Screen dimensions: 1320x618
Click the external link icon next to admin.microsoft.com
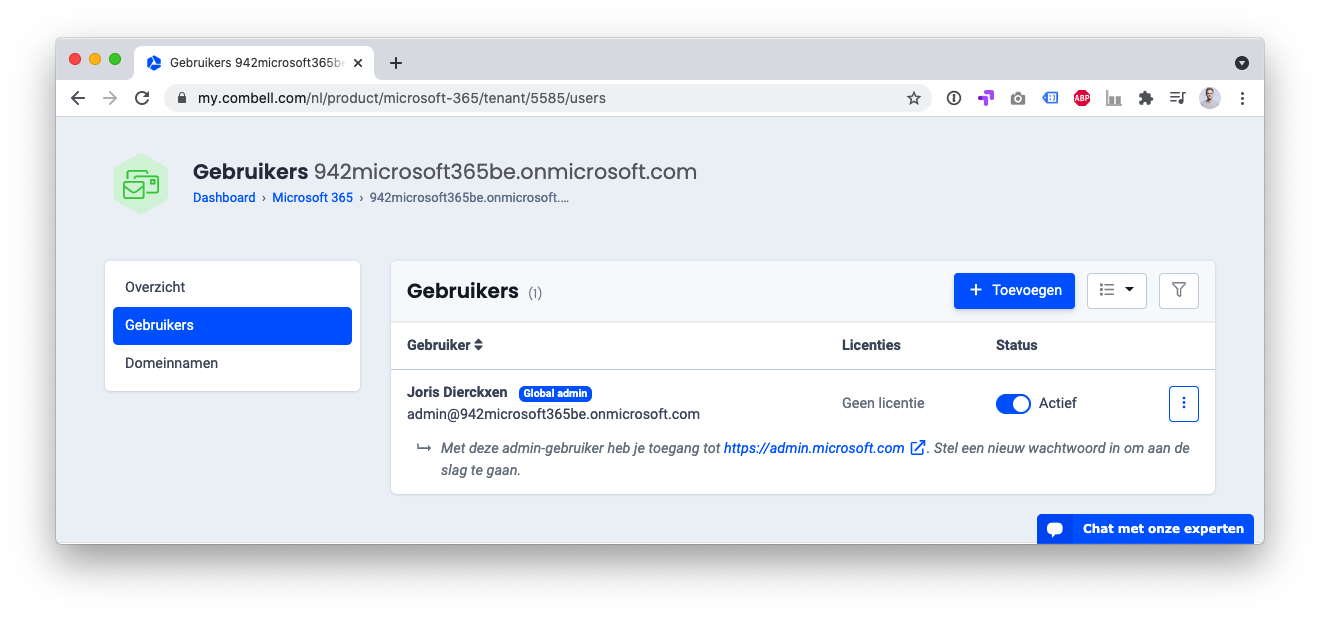click(917, 448)
